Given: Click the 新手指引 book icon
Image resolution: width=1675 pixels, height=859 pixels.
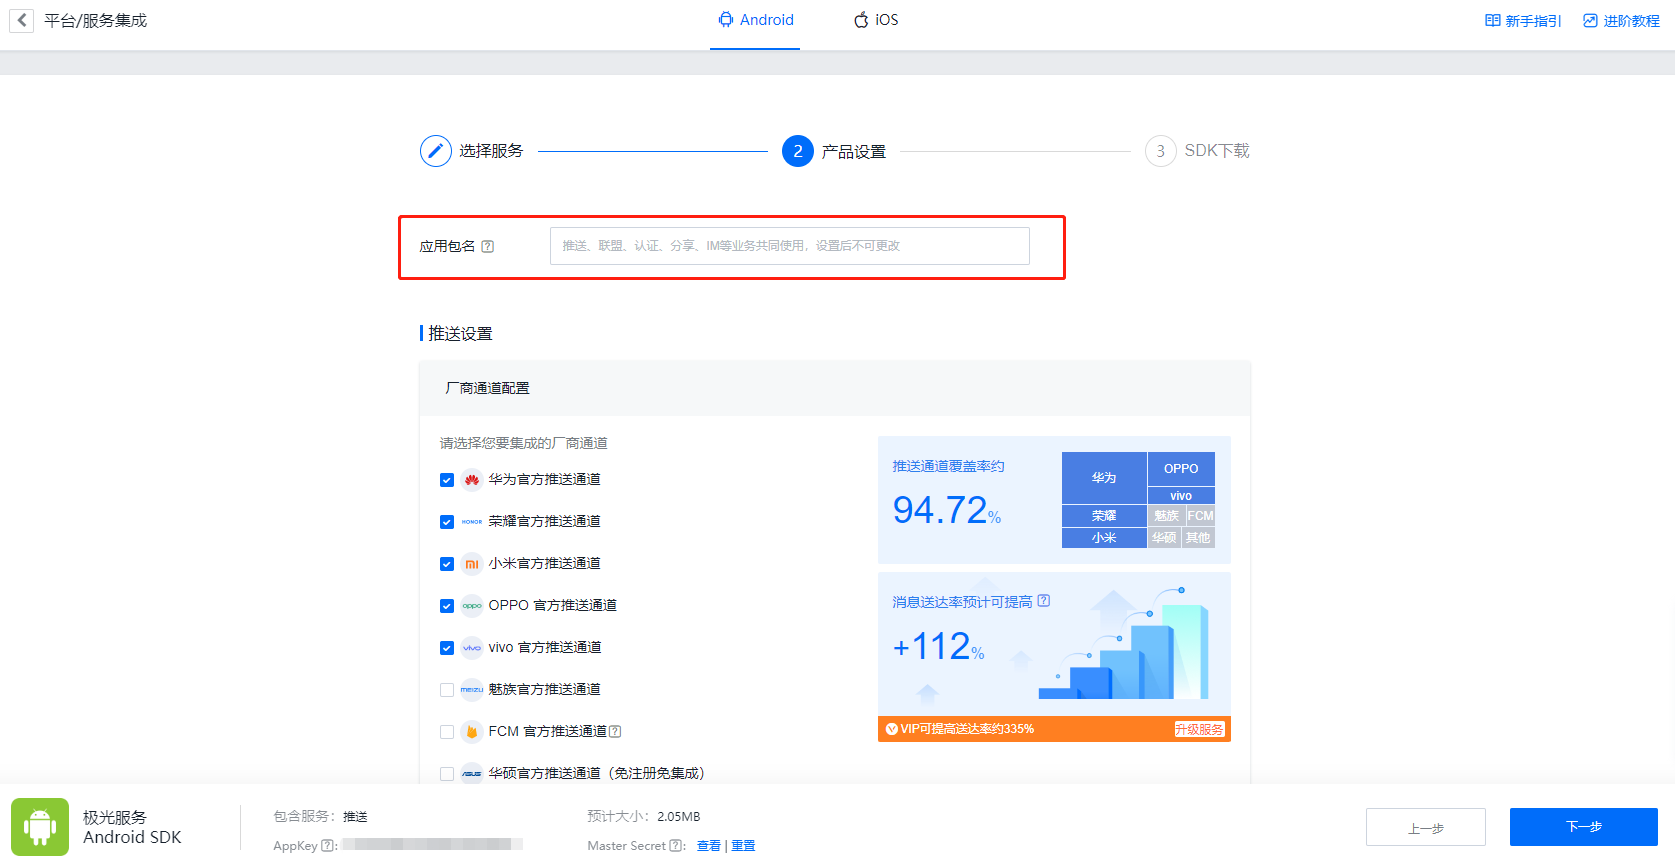Looking at the screenshot, I should click(x=1493, y=21).
